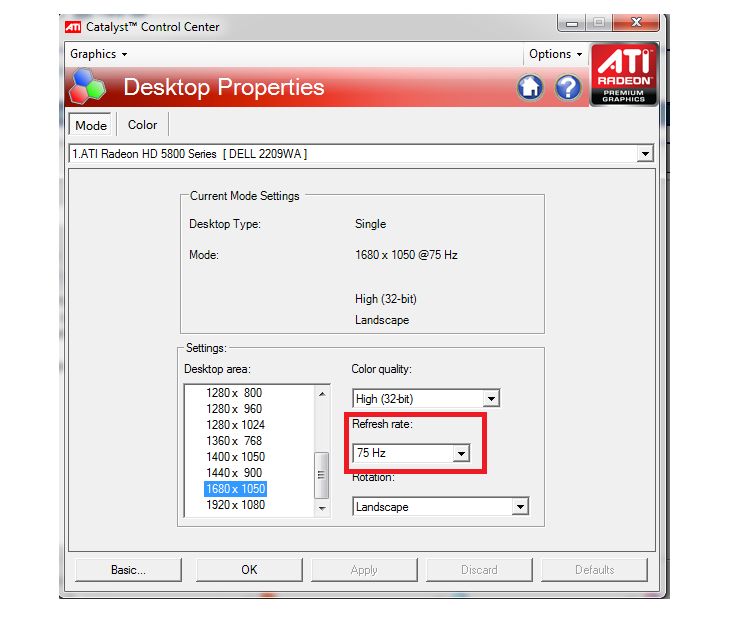Click the OK button
Screen dimensions: 735x617
pyautogui.click(x=249, y=570)
